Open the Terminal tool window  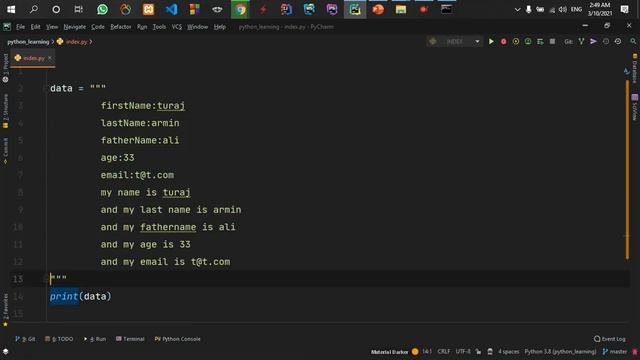tap(130, 339)
